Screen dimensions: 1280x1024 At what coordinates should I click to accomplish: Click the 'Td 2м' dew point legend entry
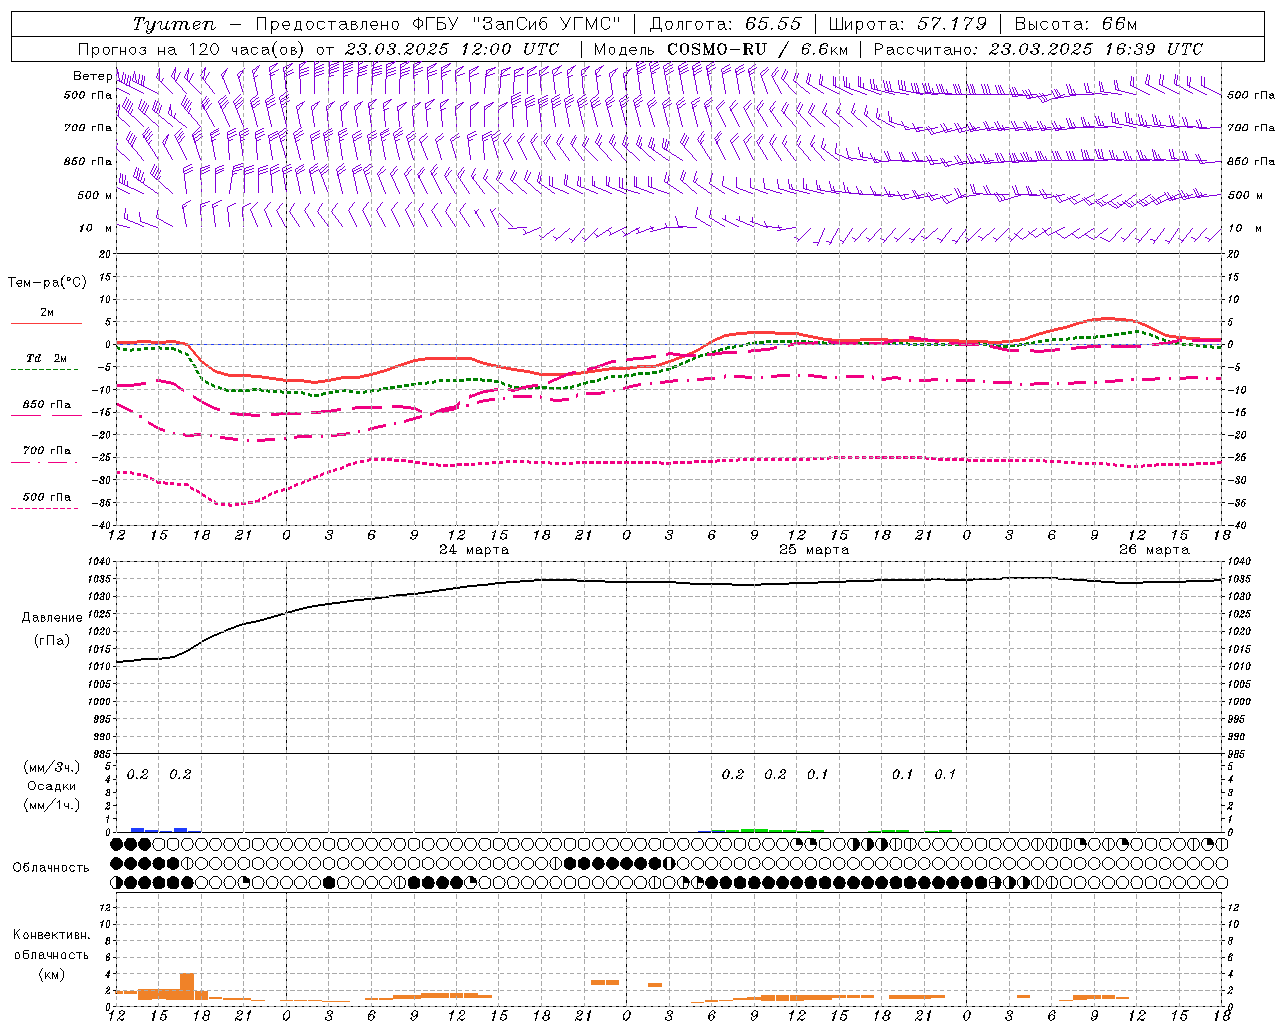(x=47, y=358)
